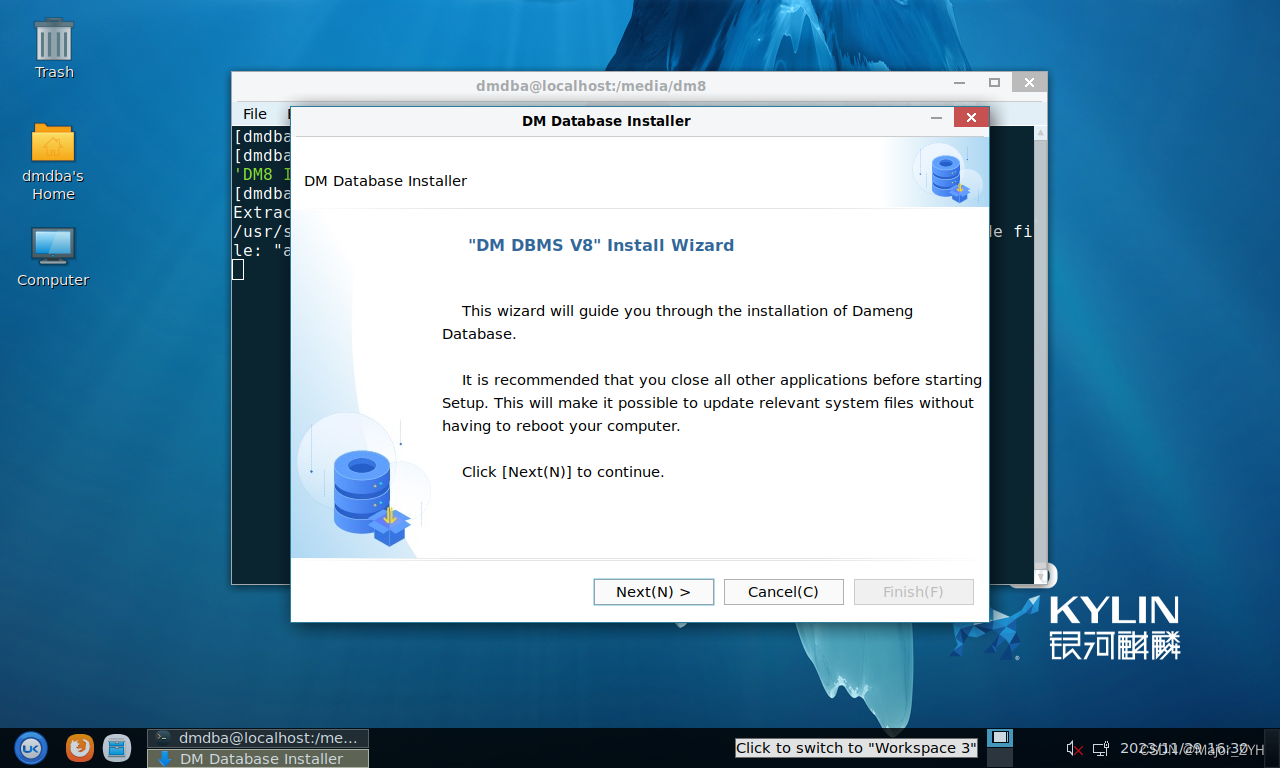This screenshot has width=1280, height=768.
Task: Close the terminal window
Action: pos(1028,83)
